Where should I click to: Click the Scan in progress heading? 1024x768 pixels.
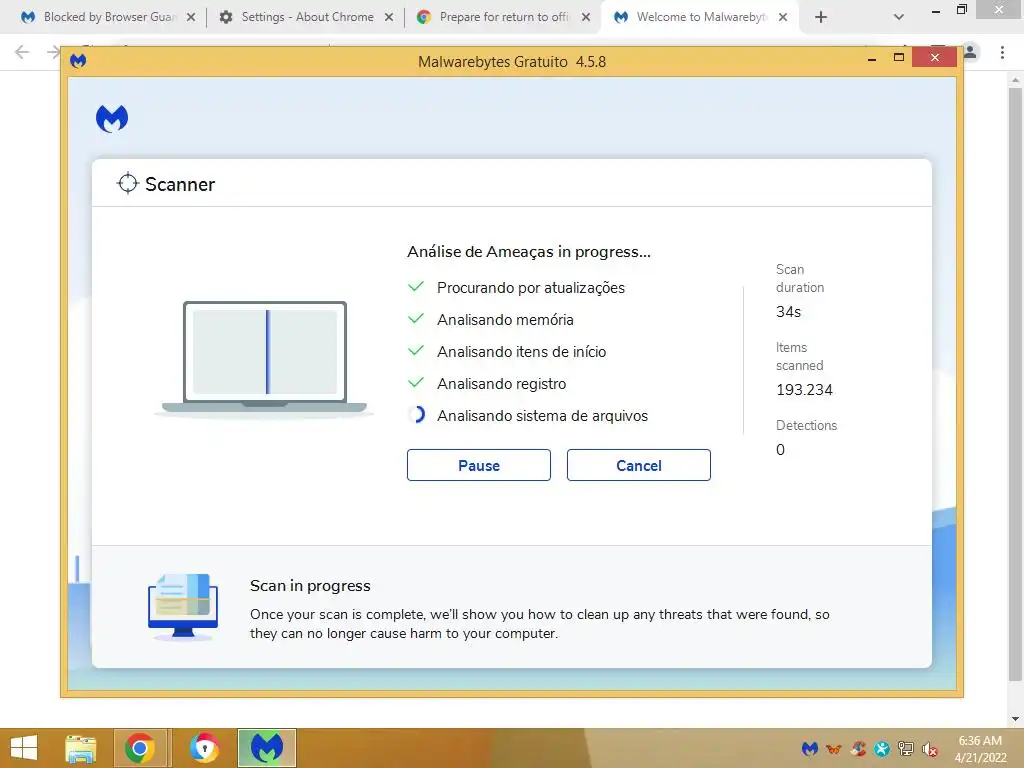coord(310,585)
